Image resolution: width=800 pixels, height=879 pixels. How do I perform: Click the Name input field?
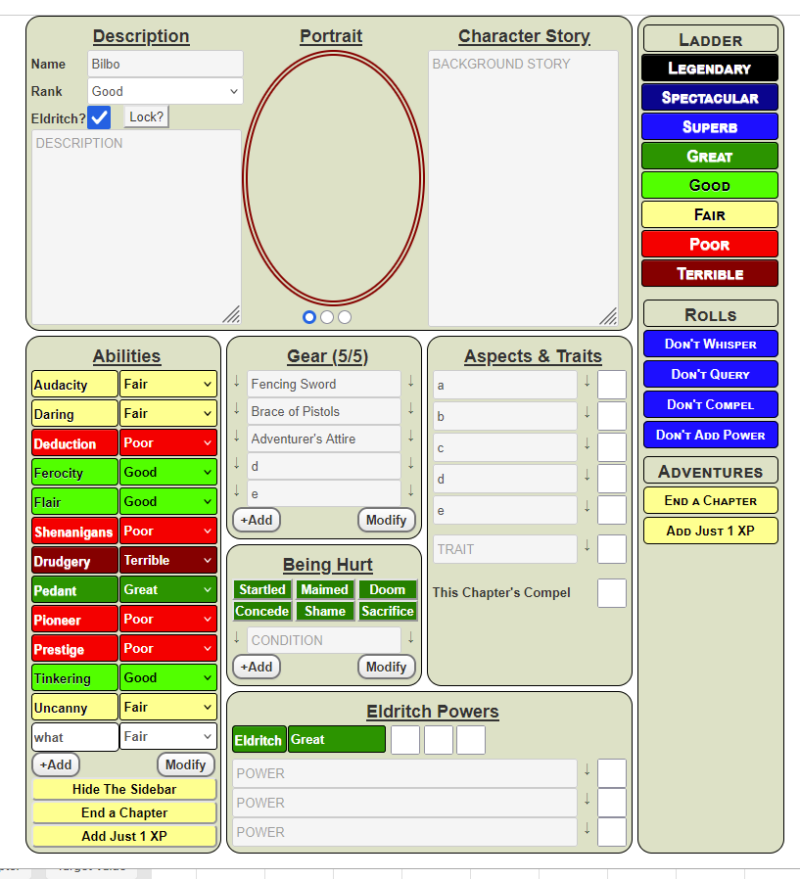(165, 64)
